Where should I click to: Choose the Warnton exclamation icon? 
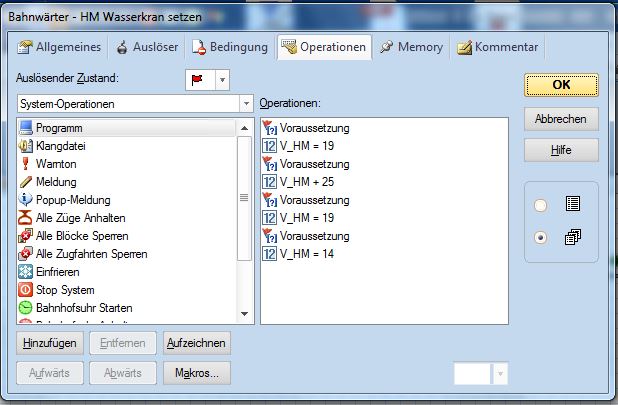point(26,164)
